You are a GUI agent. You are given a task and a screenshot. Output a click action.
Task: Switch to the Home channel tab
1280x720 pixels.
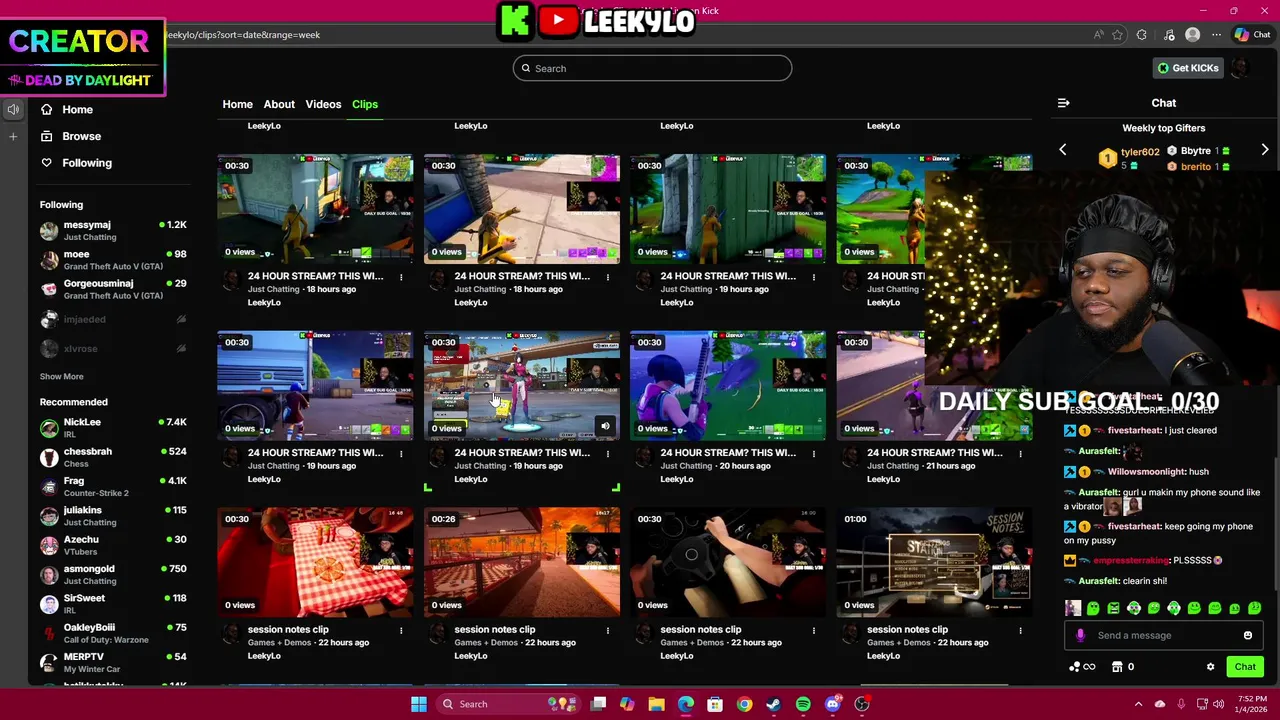point(237,104)
